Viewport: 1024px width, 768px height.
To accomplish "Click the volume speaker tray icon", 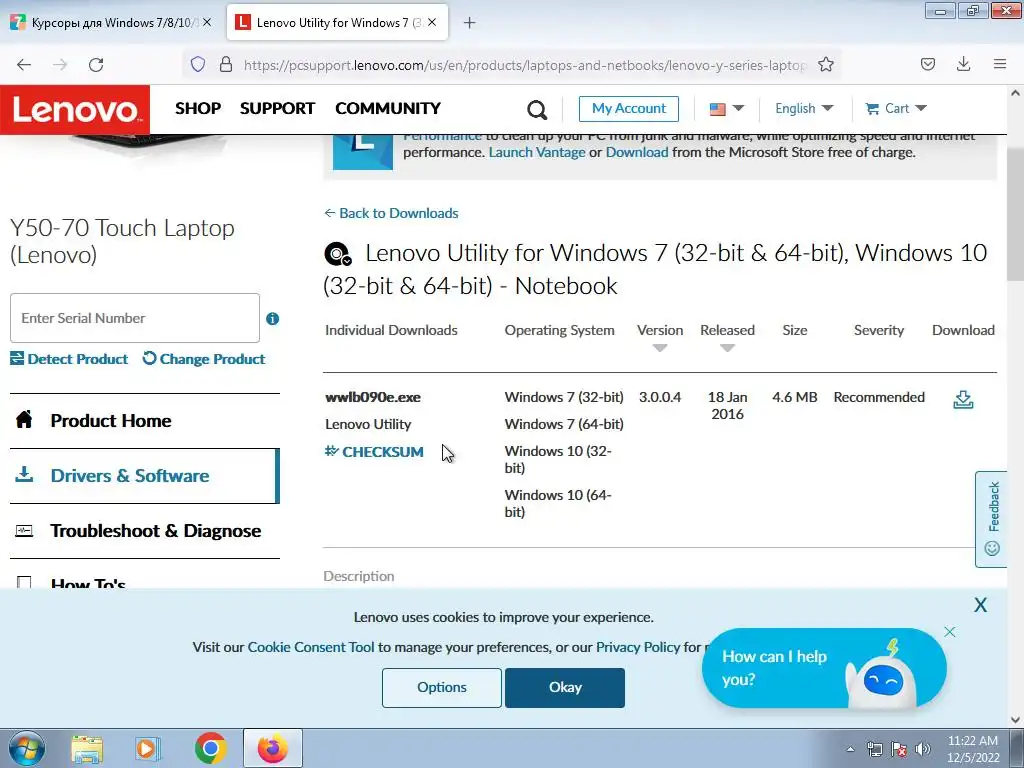I will tap(923, 749).
